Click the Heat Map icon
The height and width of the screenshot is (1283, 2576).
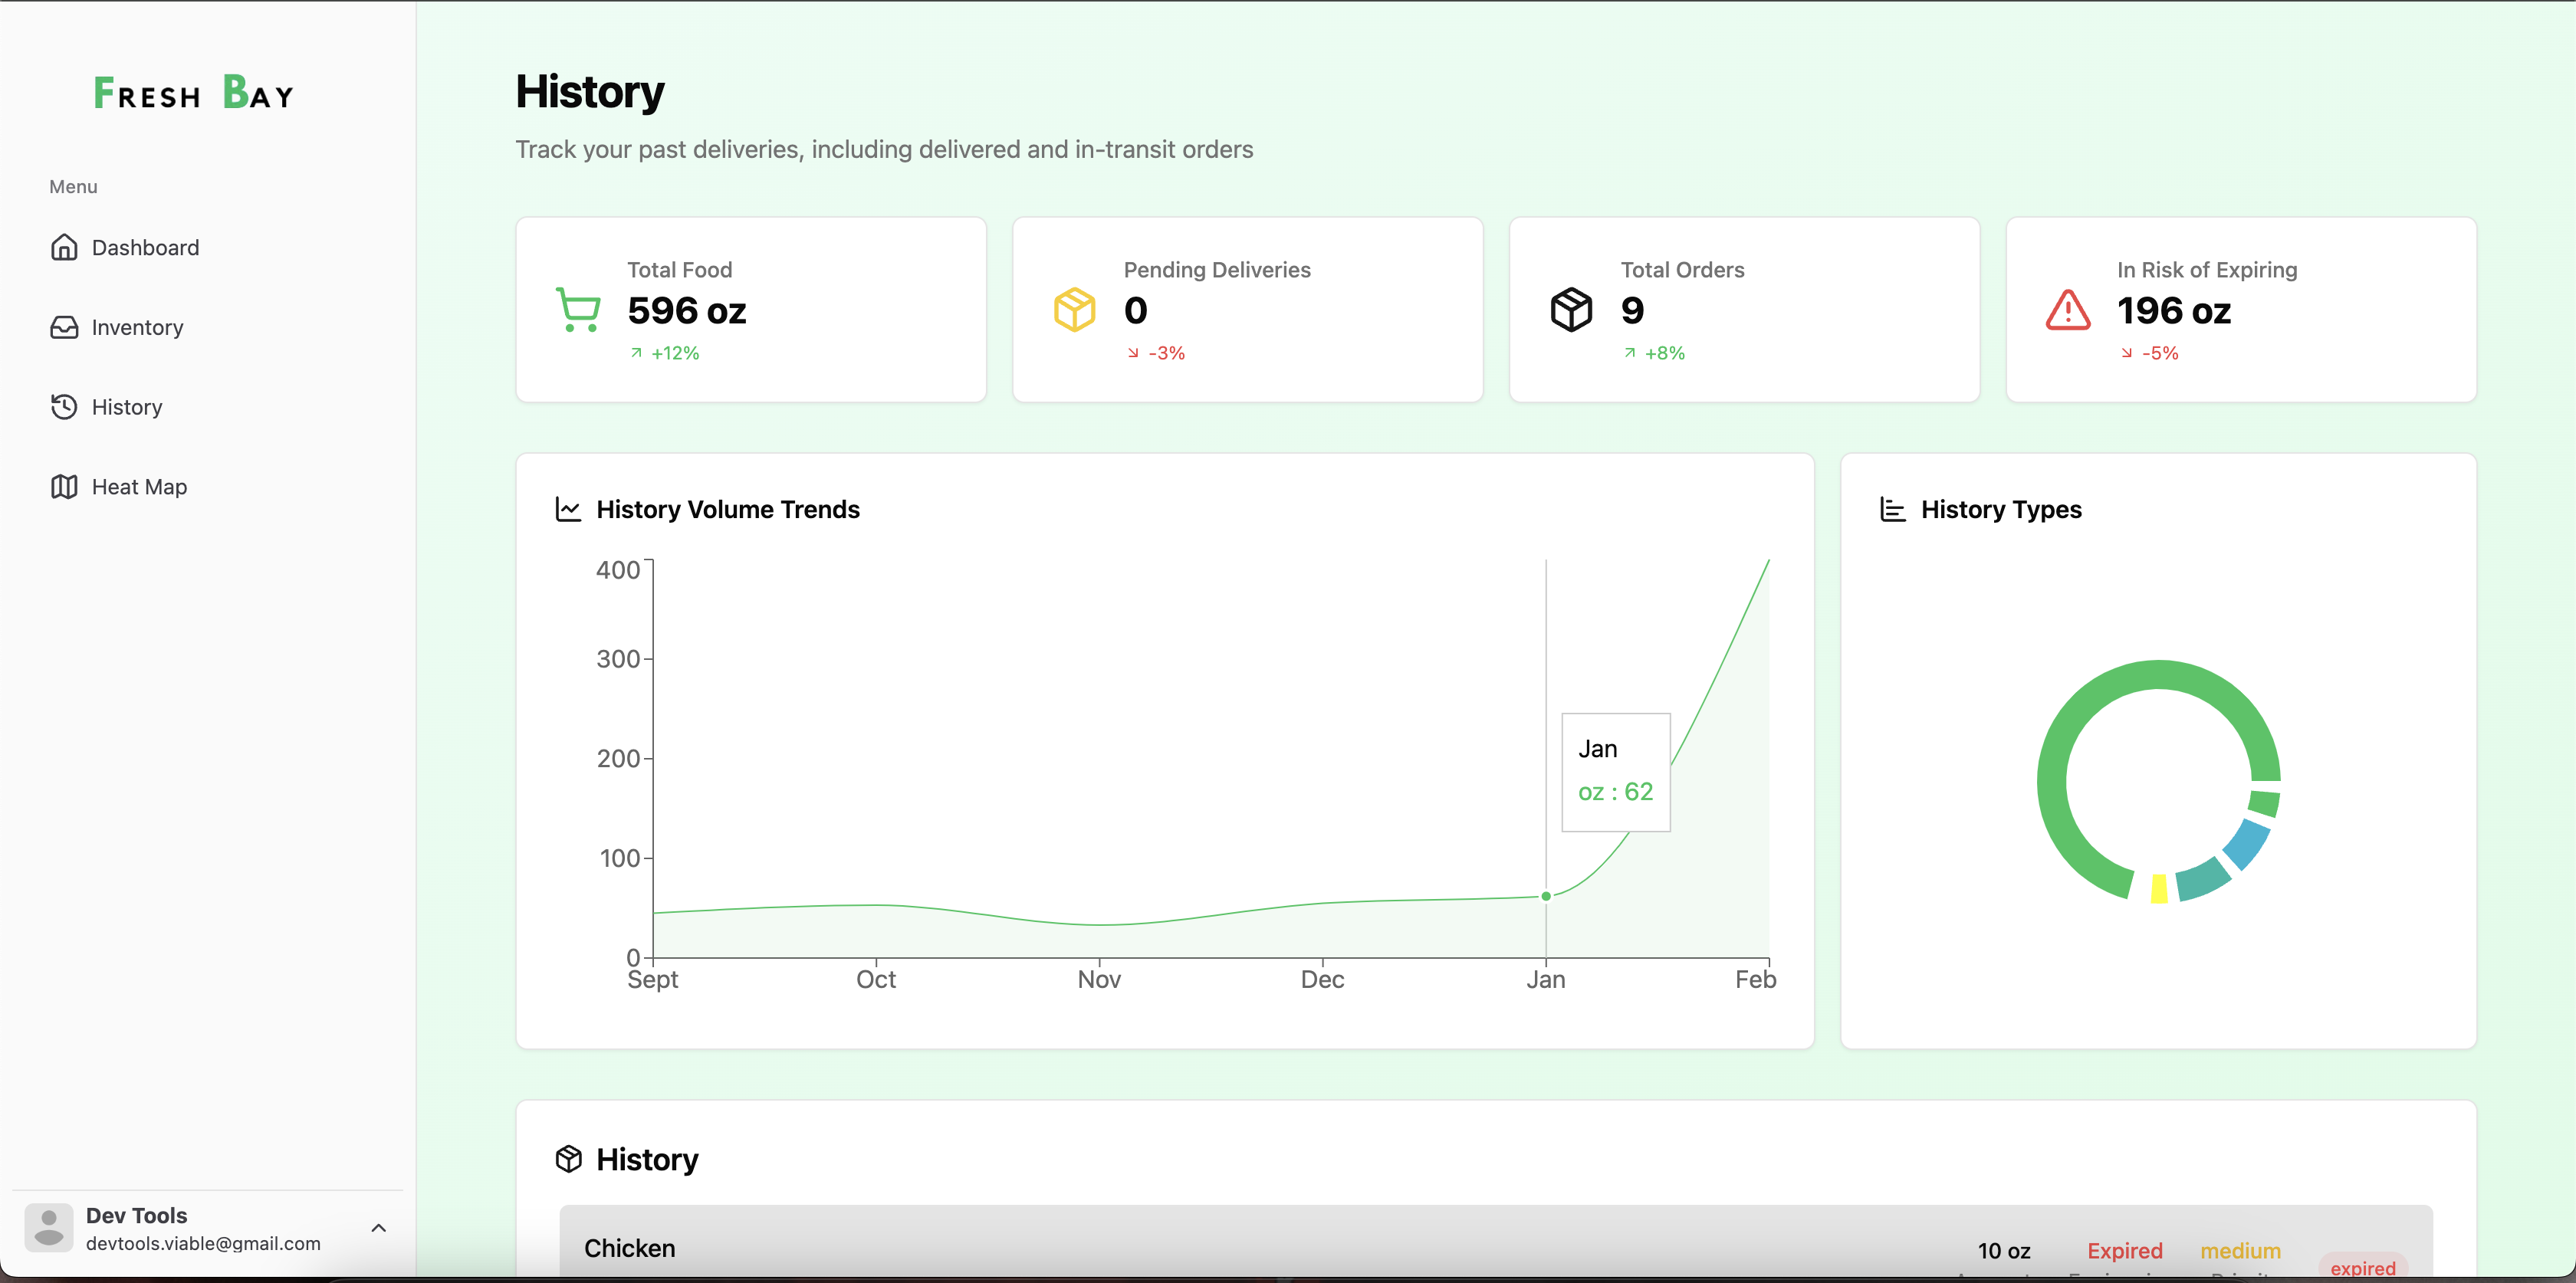(64, 487)
